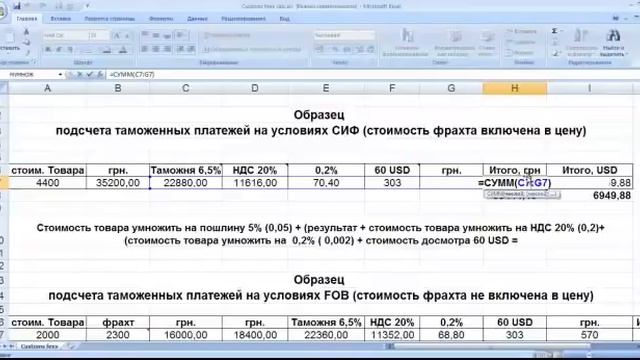640x360 pixels.
Task: Click the Cut scissors icon
Action: click(27, 32)
